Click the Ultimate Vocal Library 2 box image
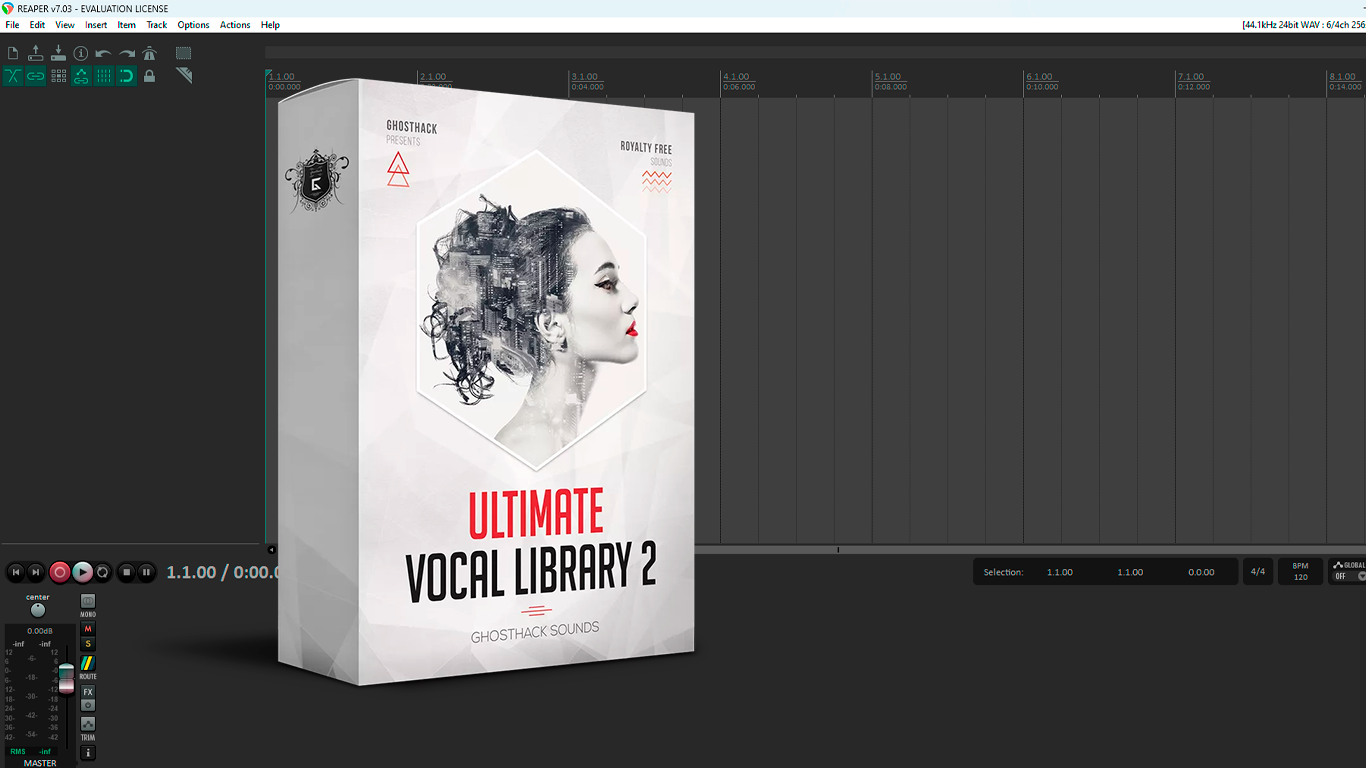The height and width of the screenshot is (768, 1366). click(x=486, y=383)
